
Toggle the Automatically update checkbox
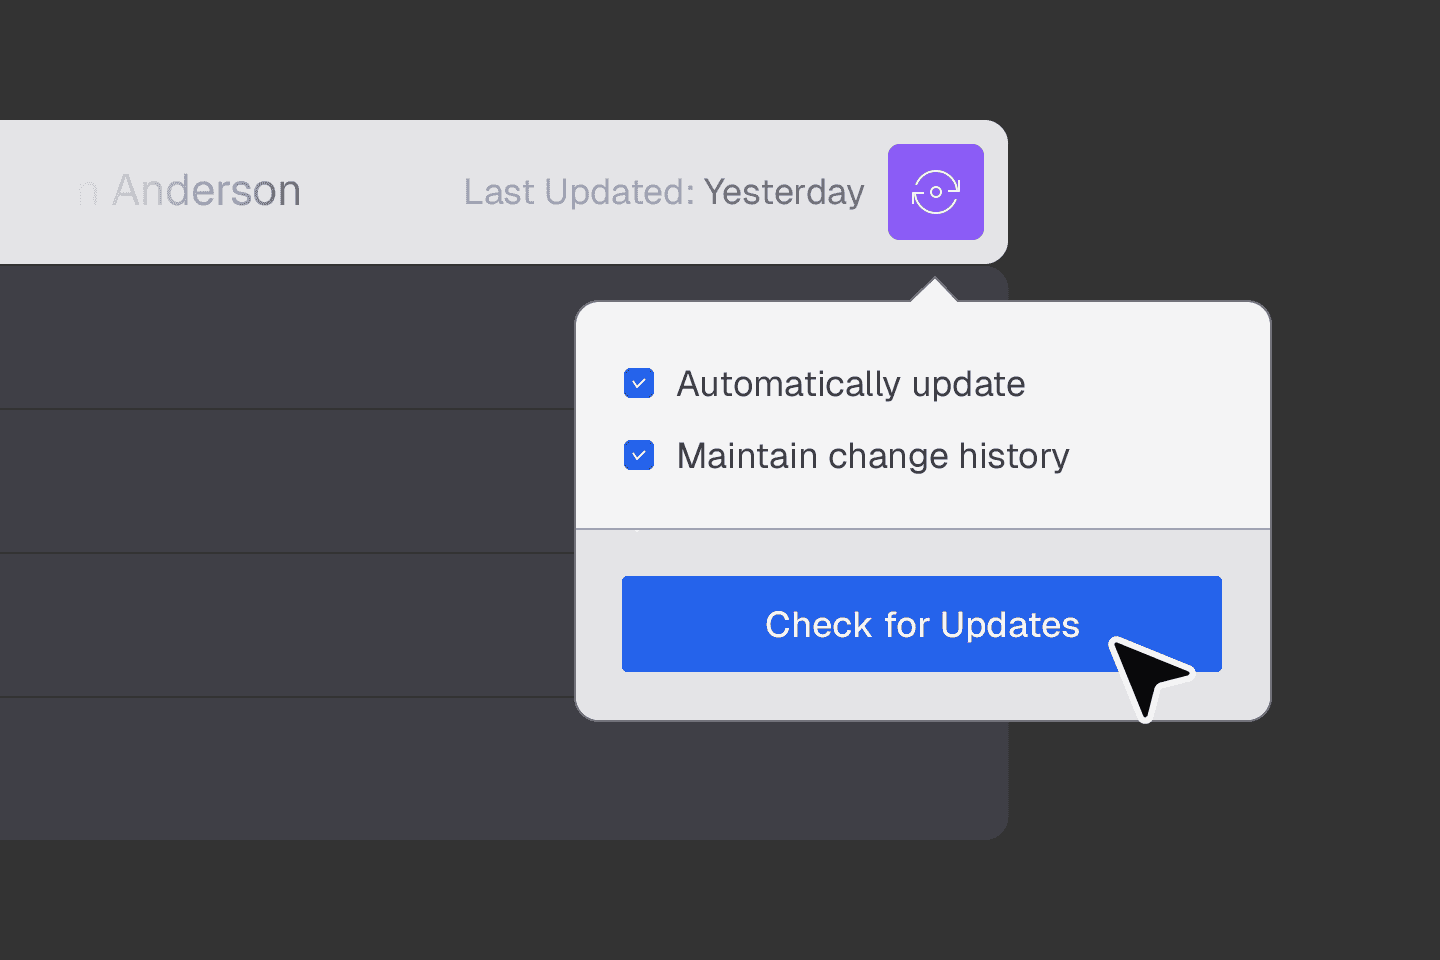tap(639, 383)
